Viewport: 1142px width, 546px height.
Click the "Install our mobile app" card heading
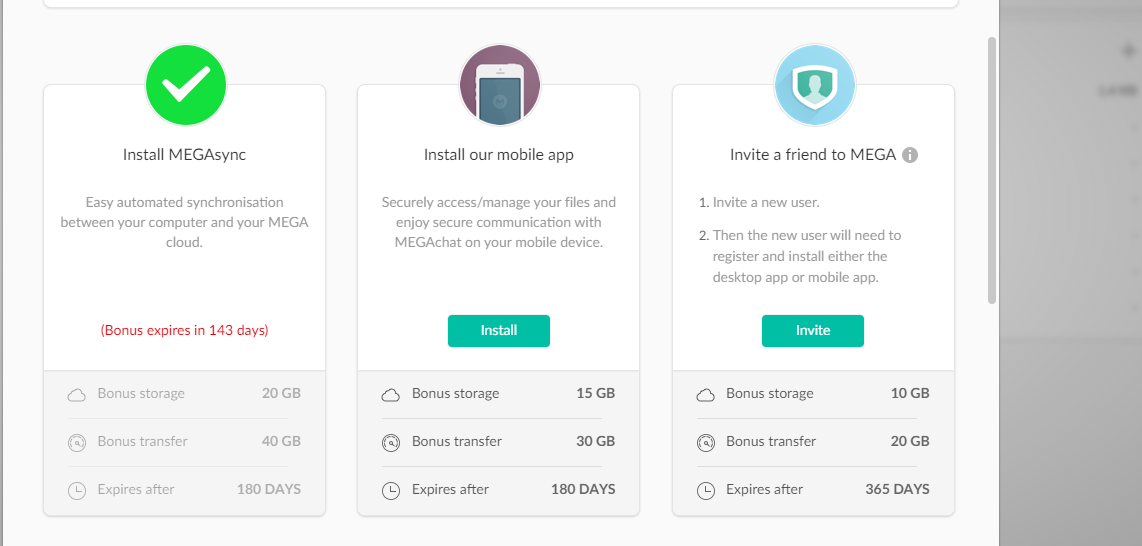[499, 155]
